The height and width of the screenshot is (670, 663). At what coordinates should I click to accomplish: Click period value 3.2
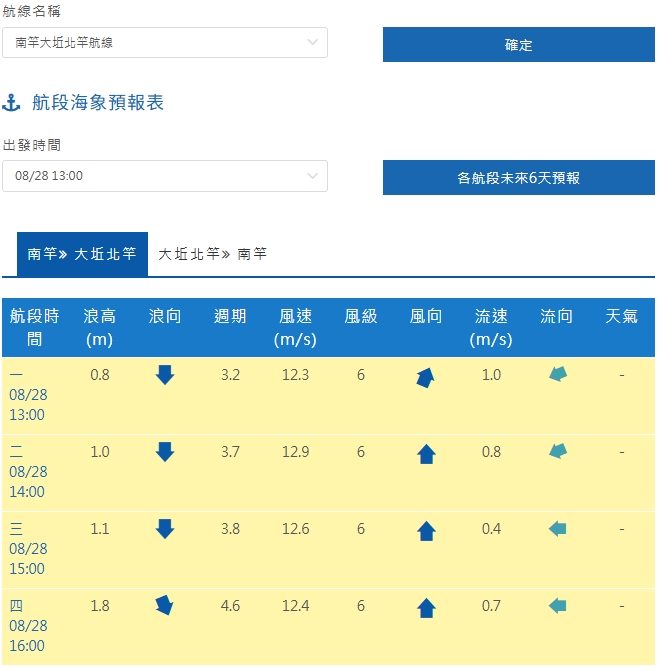point(231,375)
